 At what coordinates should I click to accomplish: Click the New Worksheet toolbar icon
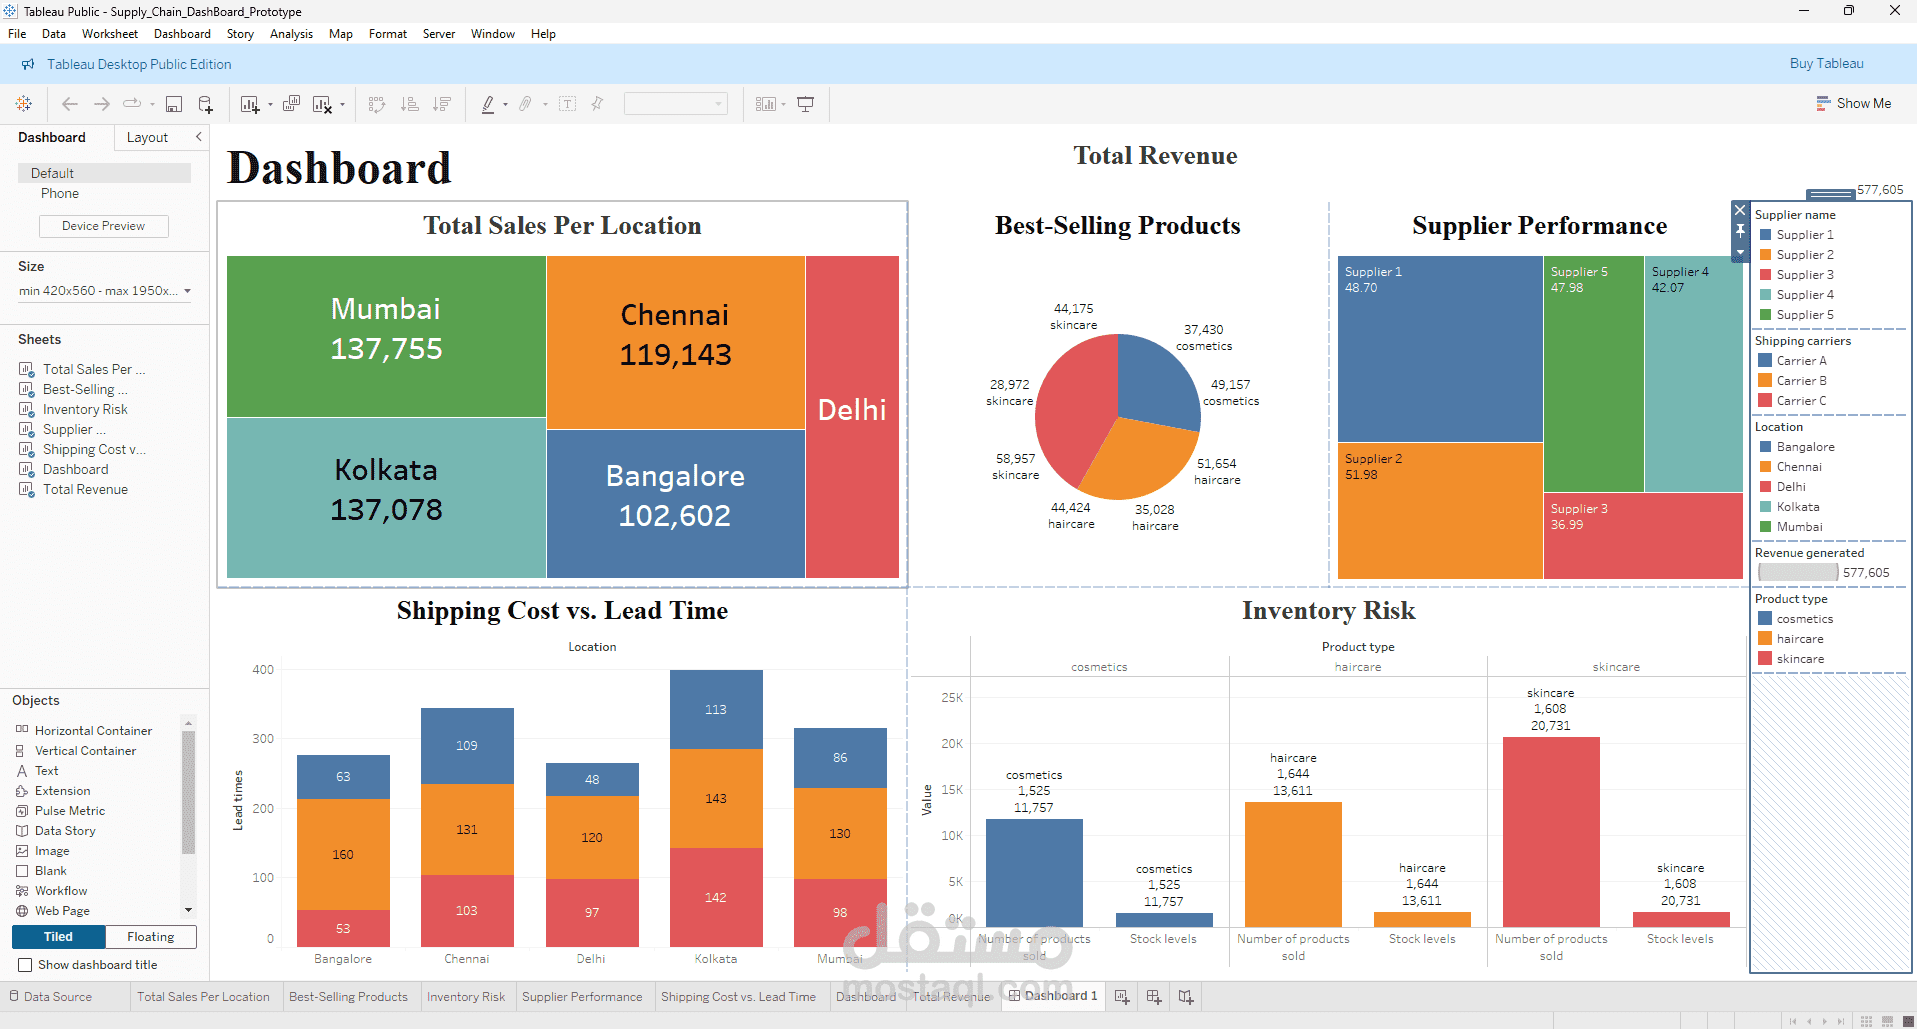coord(249,104)
